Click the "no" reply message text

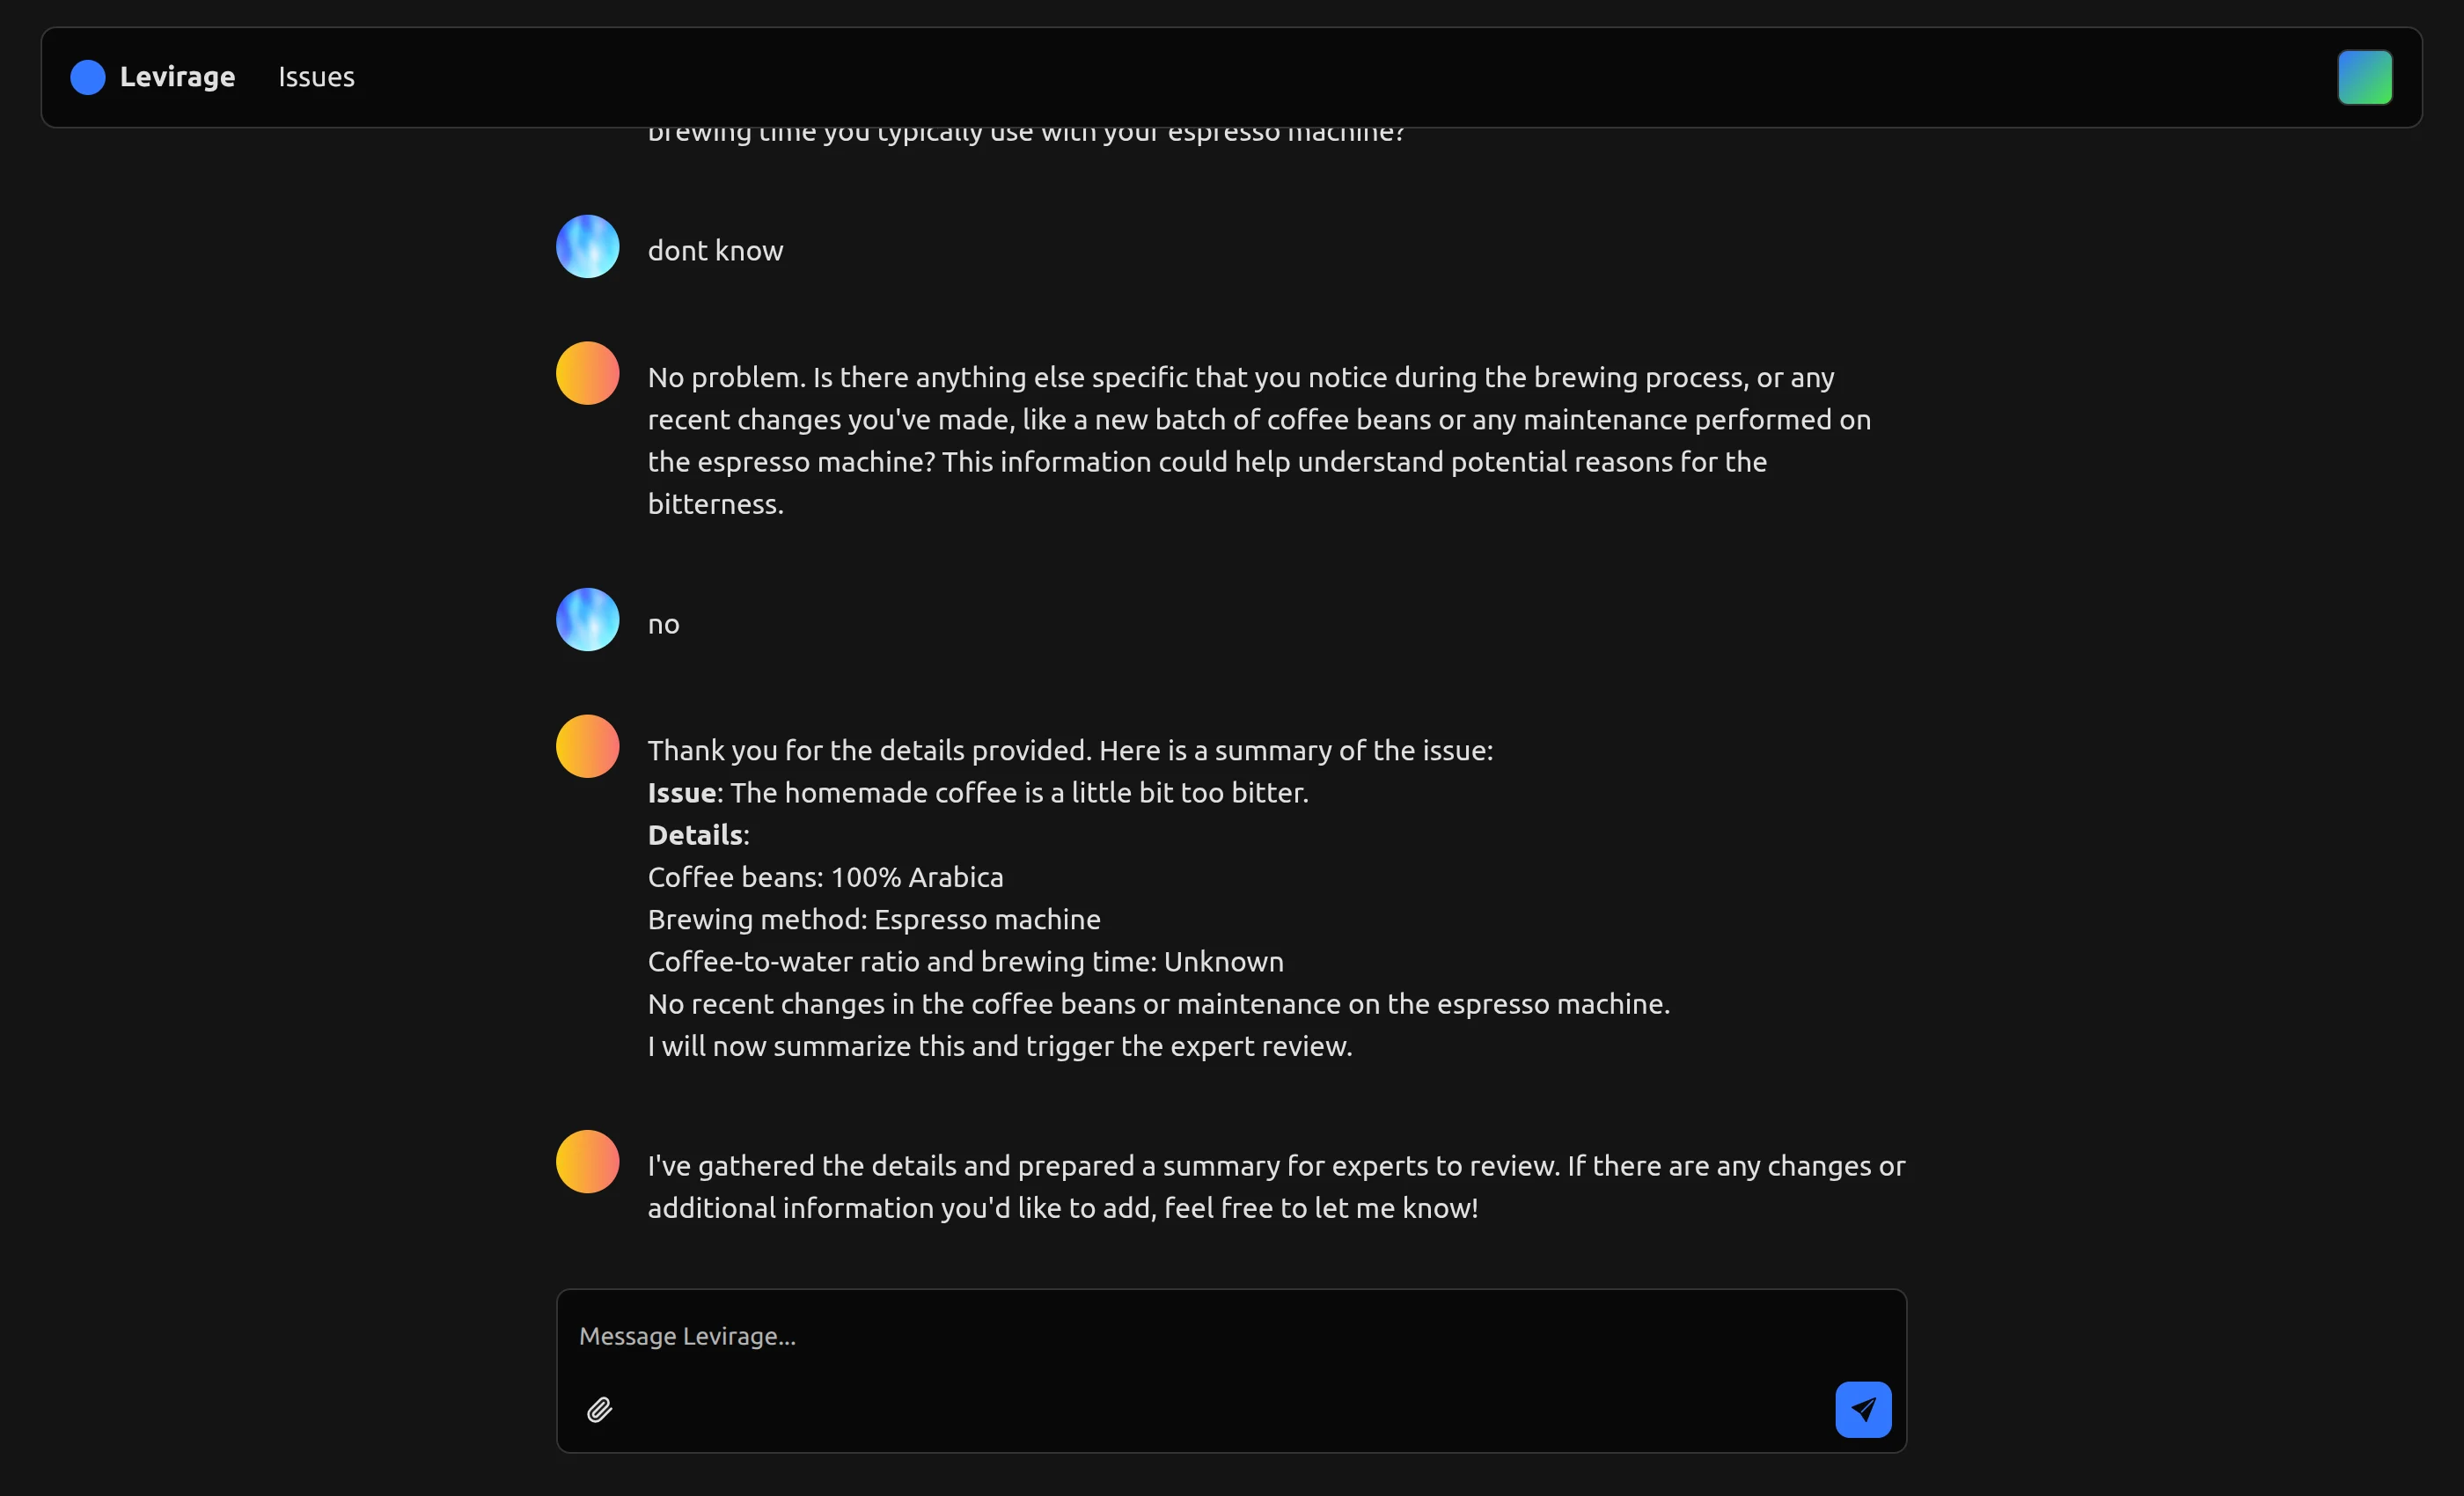tap(663, 625)
